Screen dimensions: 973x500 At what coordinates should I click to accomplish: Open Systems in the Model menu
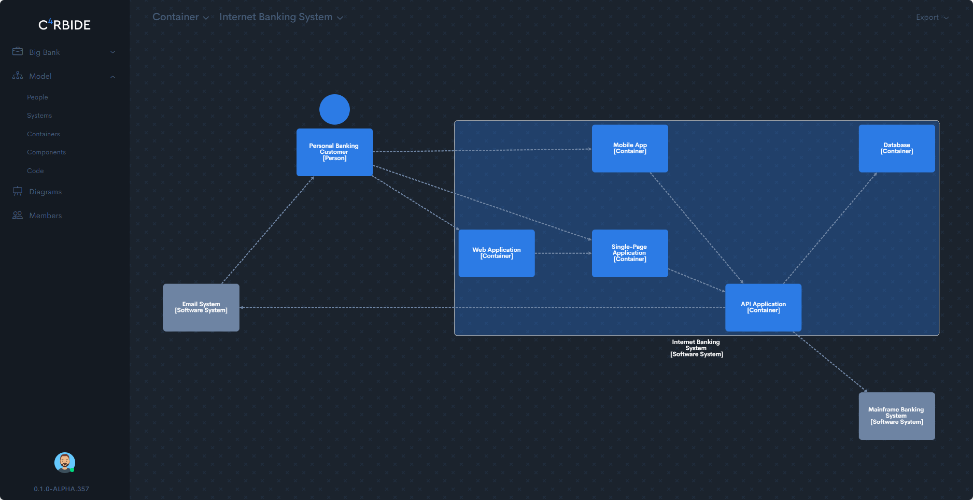coord(39,115)
